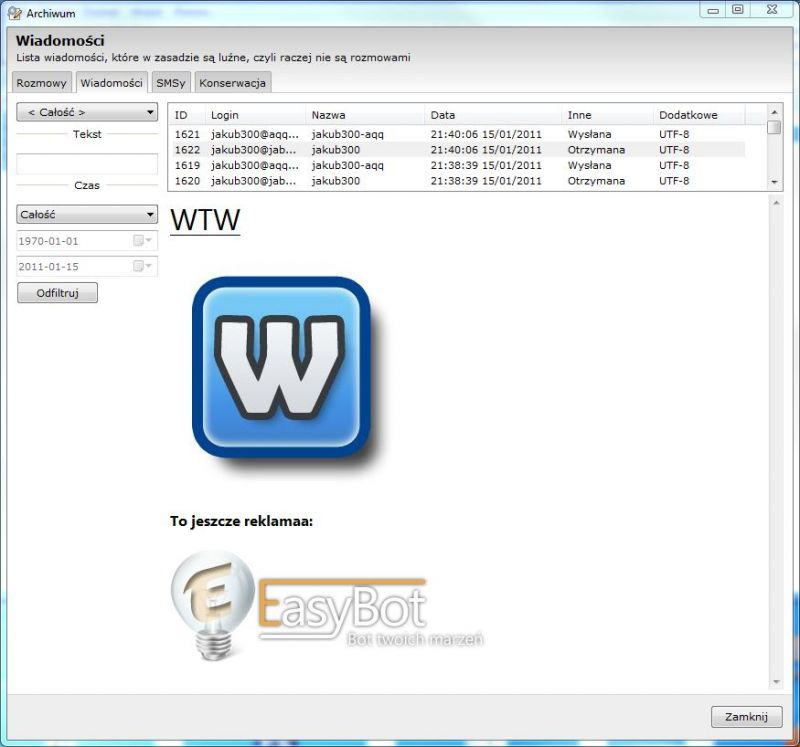Select message row with ID 1620
Screen dimensions: 800x747
click(457, 181)
